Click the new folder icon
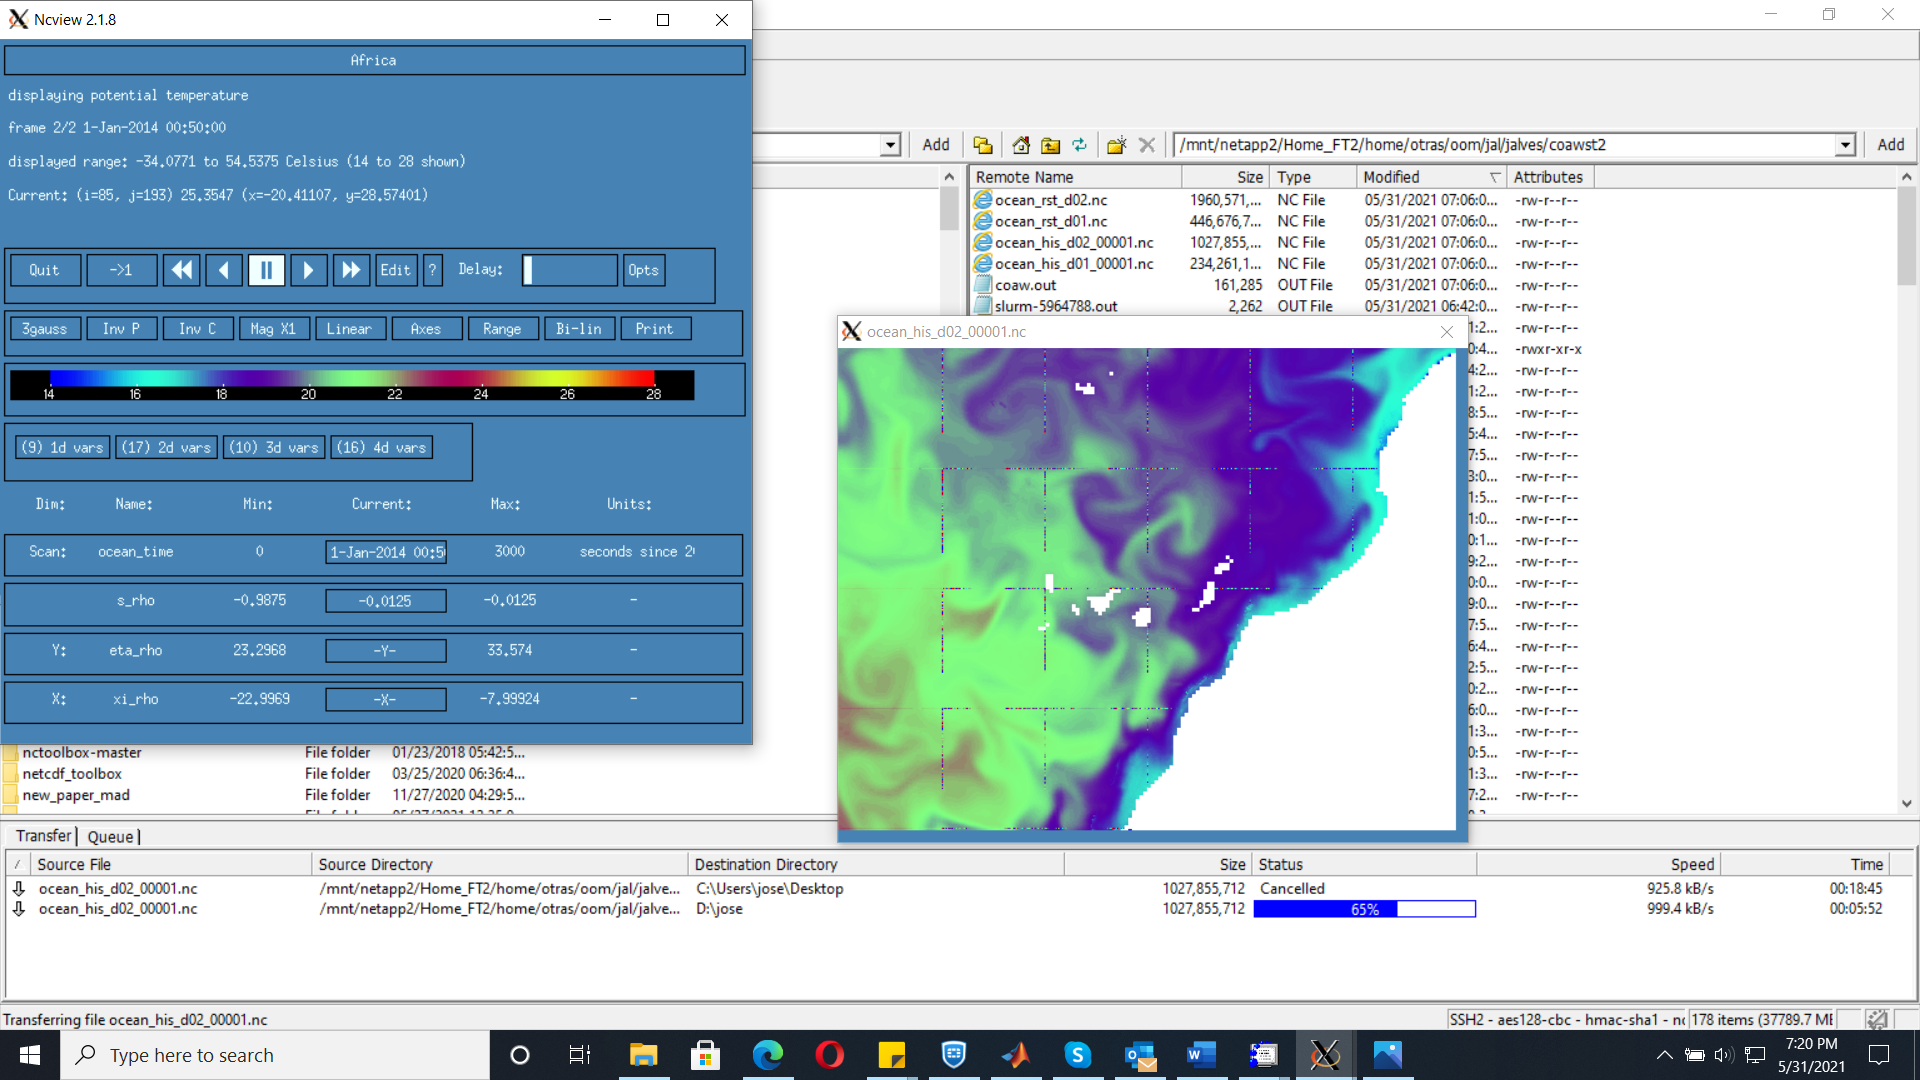The width and height of the screenshot is (1920, 1080). pos(1116,145)
